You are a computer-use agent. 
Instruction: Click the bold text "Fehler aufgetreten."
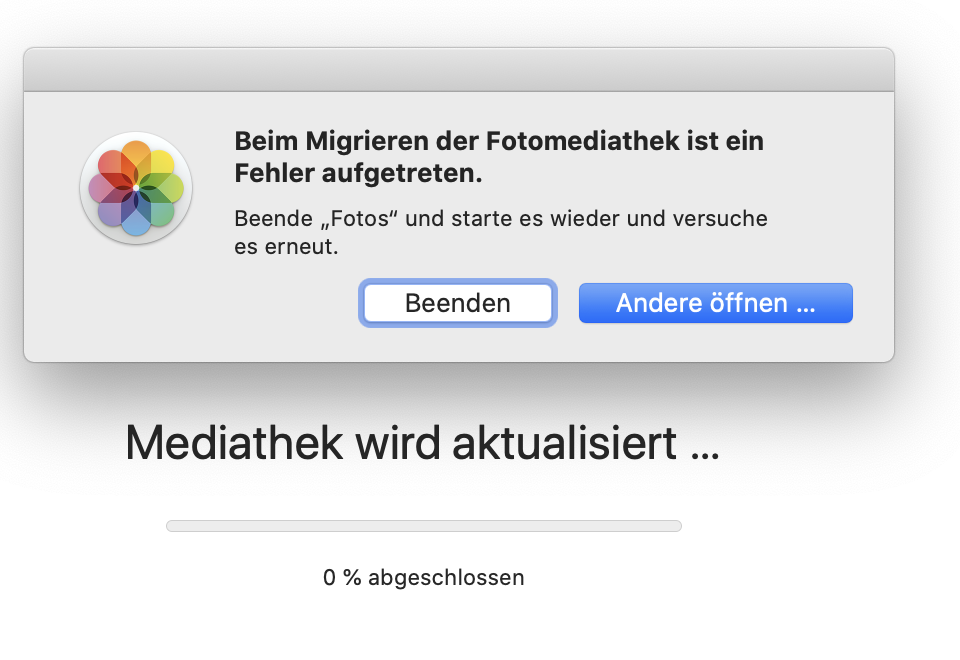358,174
